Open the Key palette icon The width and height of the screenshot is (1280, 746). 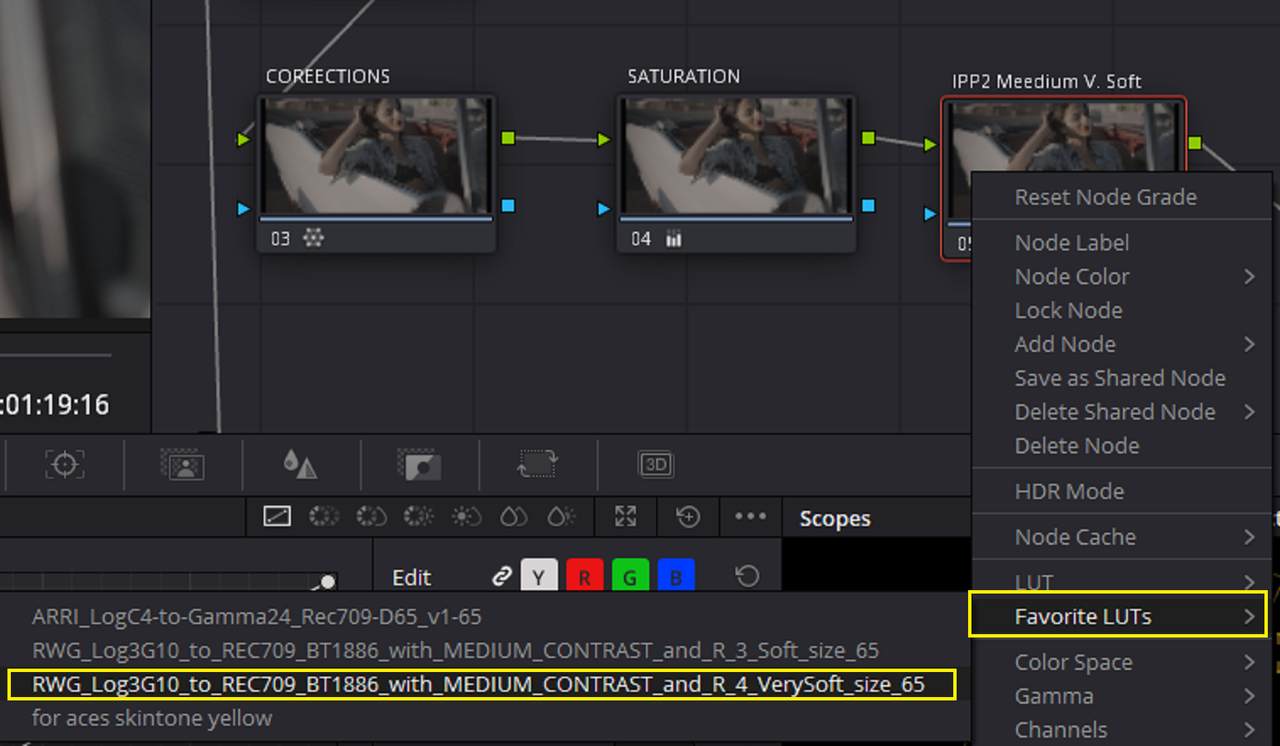[x=419, y=465]
